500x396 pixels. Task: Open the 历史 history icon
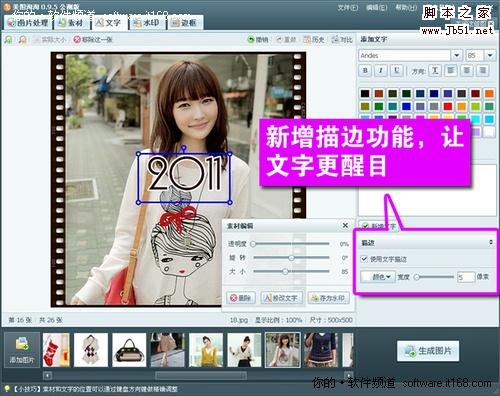tap(307, 40)
